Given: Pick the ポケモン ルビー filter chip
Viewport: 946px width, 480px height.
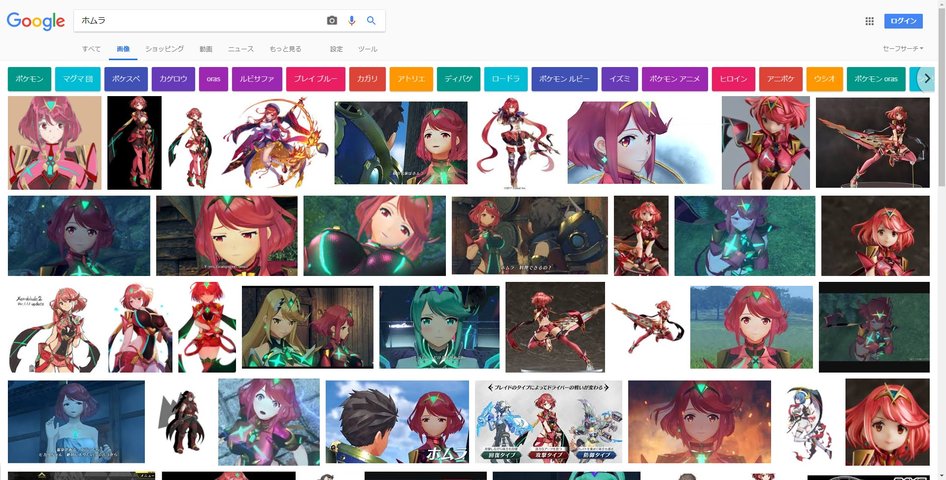Looking at the screenshot, I should click(565, 79).
